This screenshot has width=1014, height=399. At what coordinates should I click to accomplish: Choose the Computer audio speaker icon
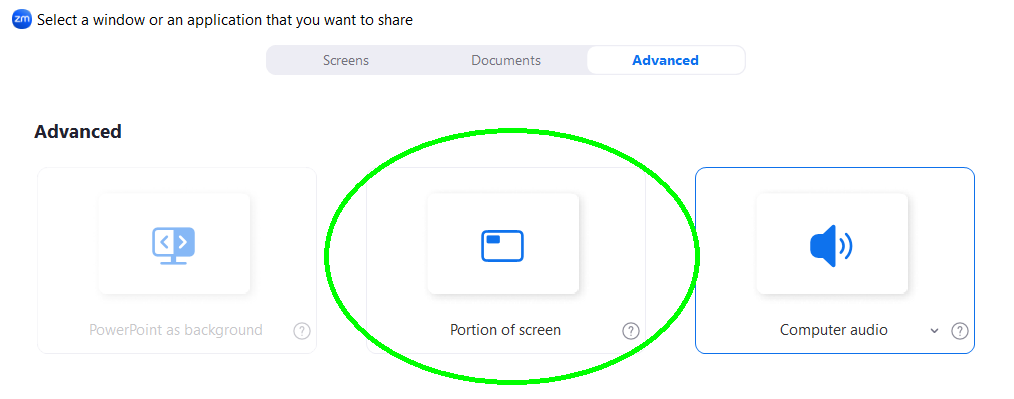coord(831,246)
